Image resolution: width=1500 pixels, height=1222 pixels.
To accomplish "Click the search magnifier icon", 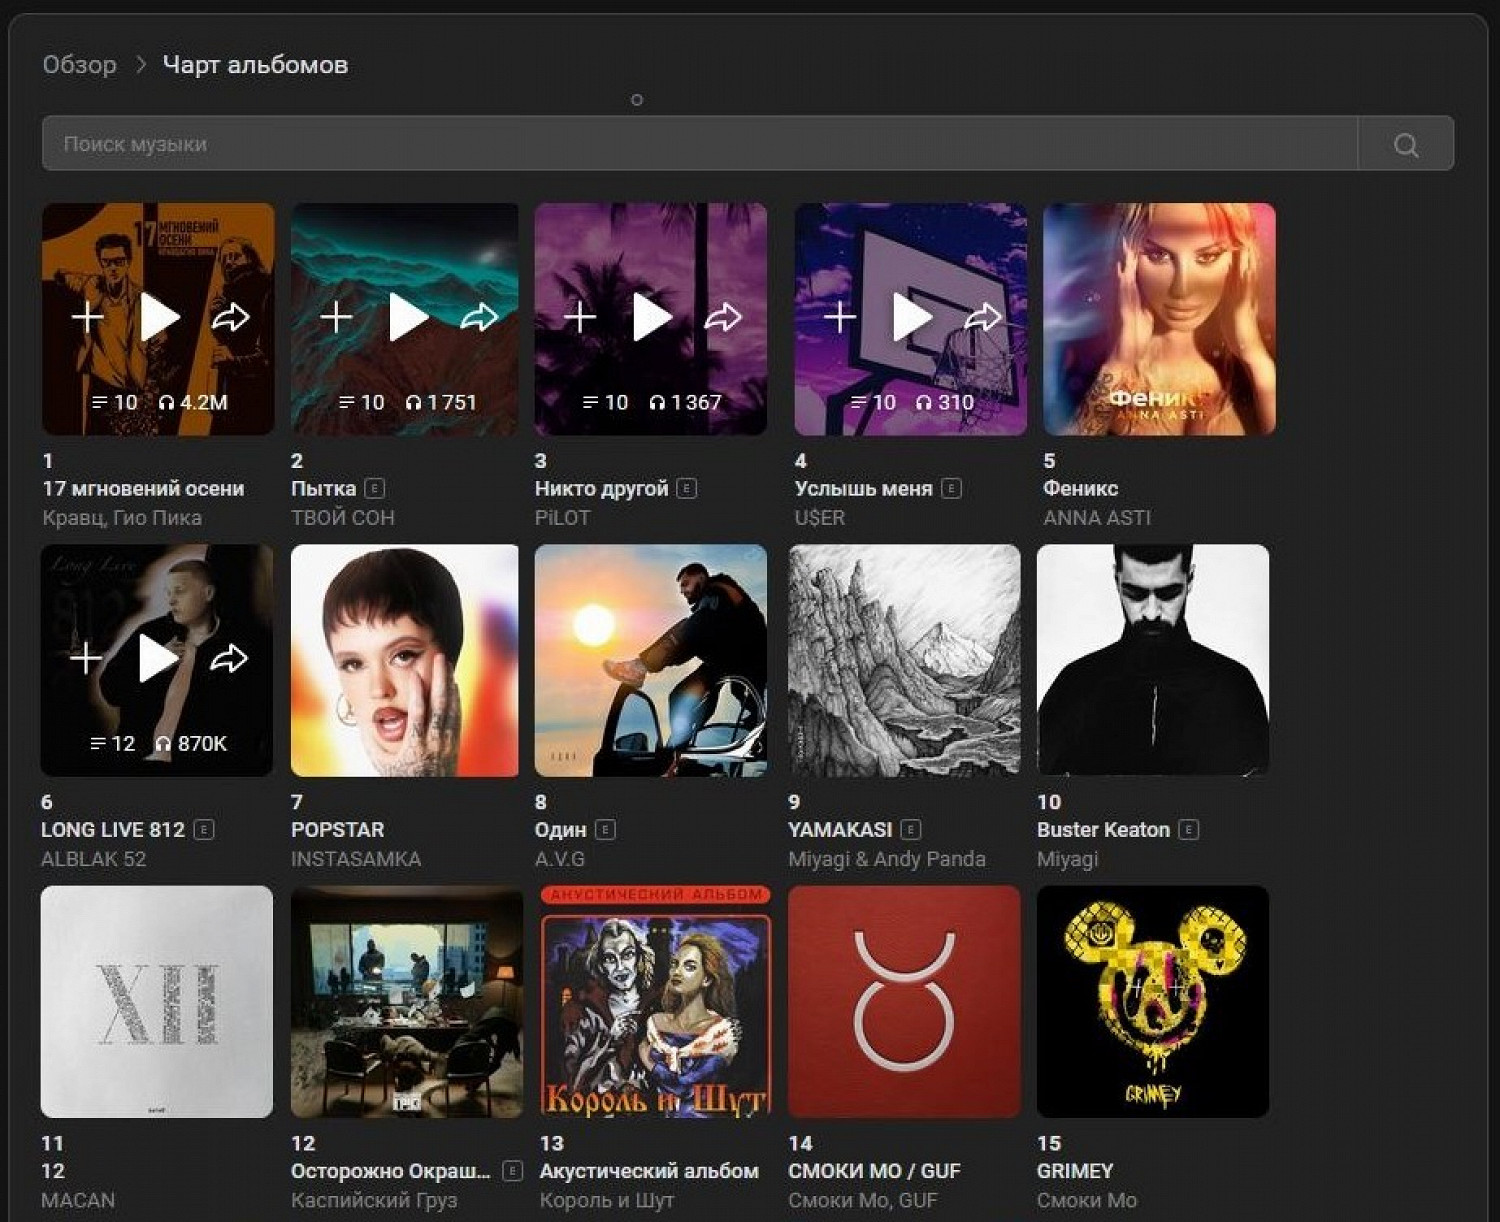I will click(x=1405, y=145).
